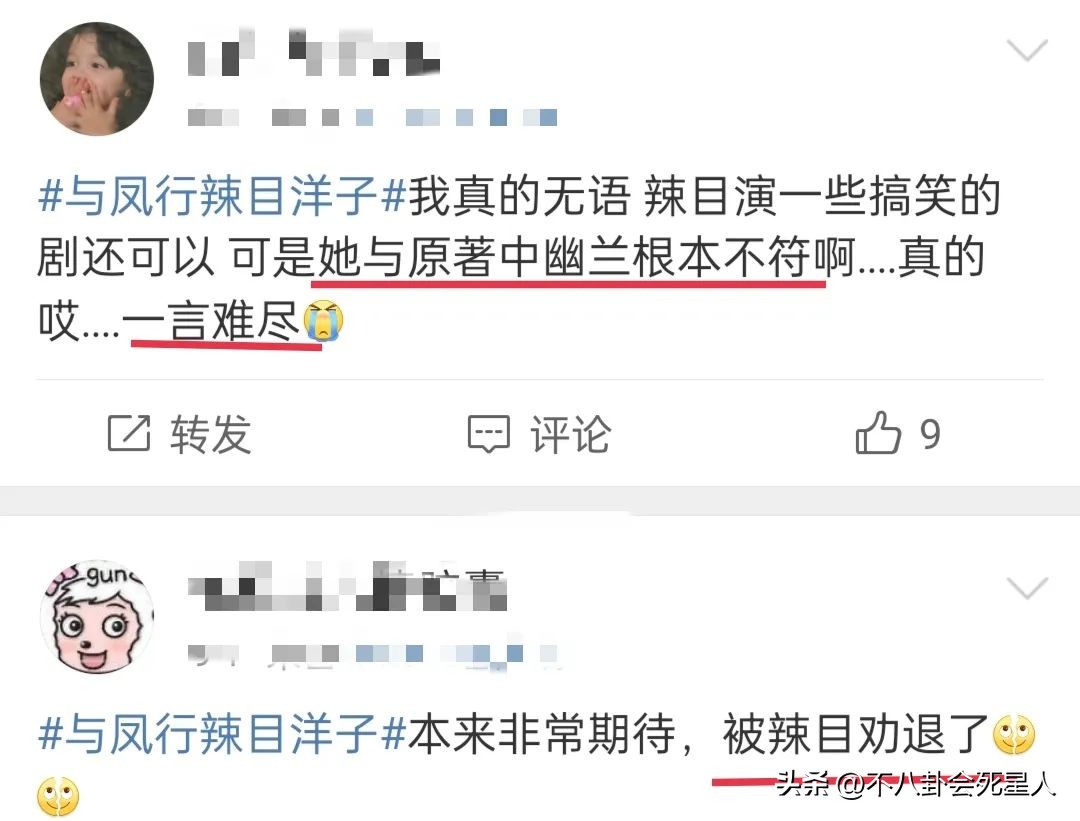Tap the 评论 label
Screen dimensions: 1080x821
point(570,434)
